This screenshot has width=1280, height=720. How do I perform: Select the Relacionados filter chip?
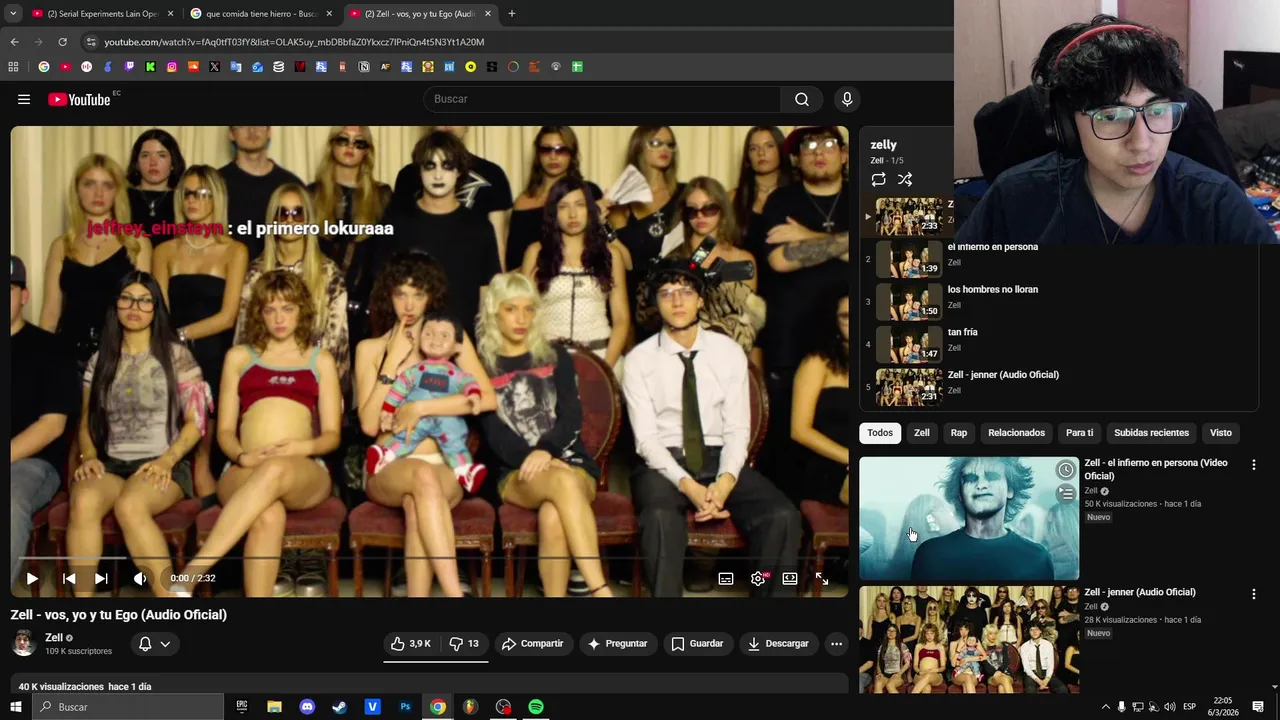(x=1016, y=433)
